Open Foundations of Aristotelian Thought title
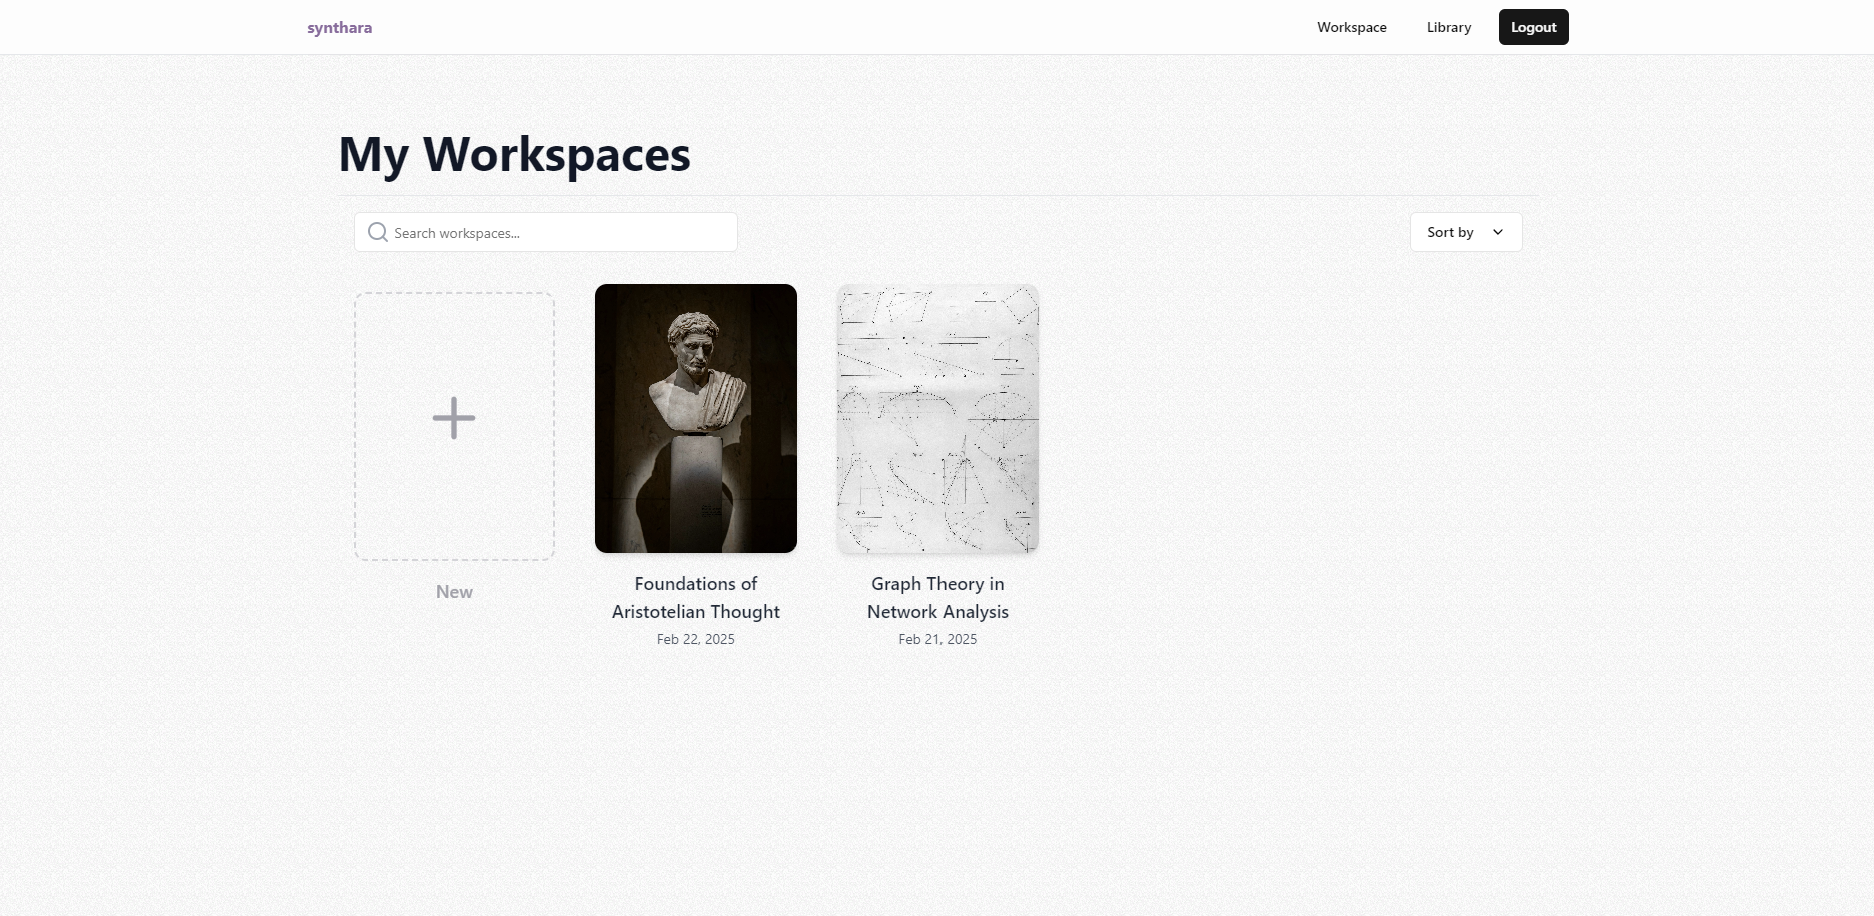Image resolution: width=1874 pixels, height=916 pixels. [696, 597]
